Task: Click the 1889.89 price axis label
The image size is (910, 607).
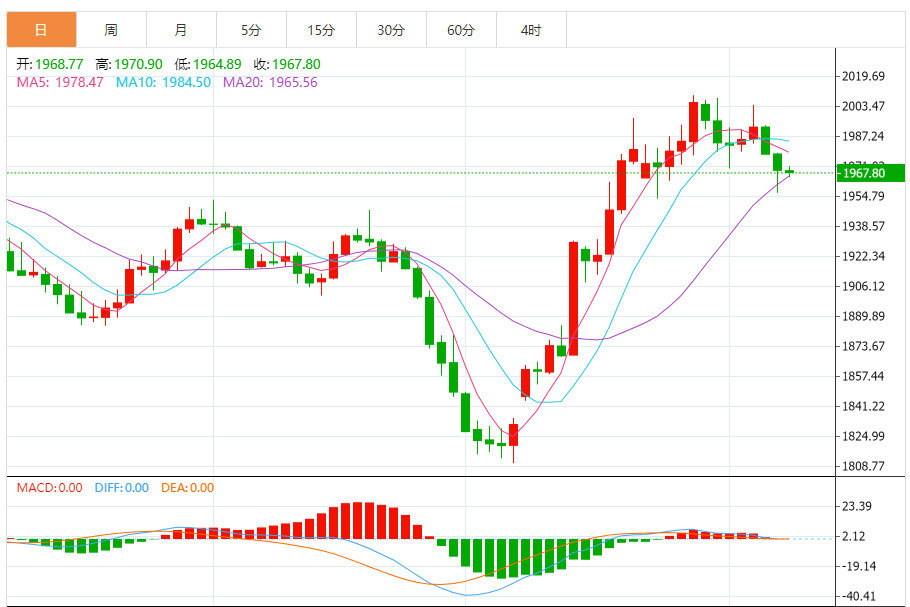Action: tap(863, 316)
